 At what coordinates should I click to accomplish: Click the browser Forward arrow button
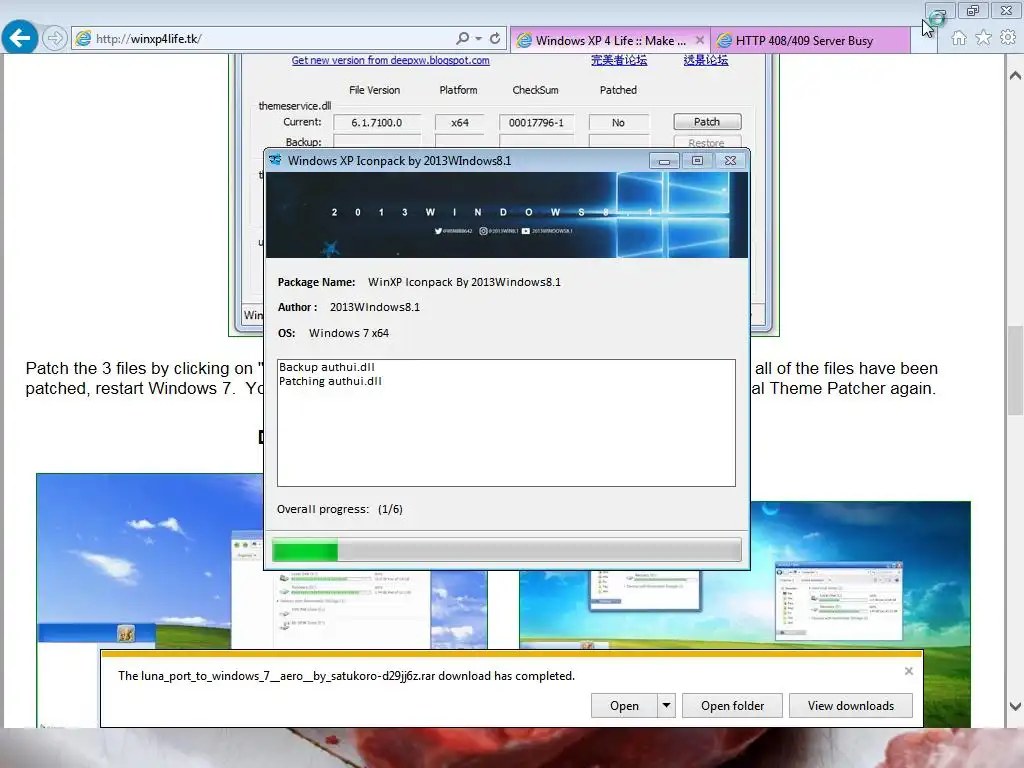coord(55,39)
